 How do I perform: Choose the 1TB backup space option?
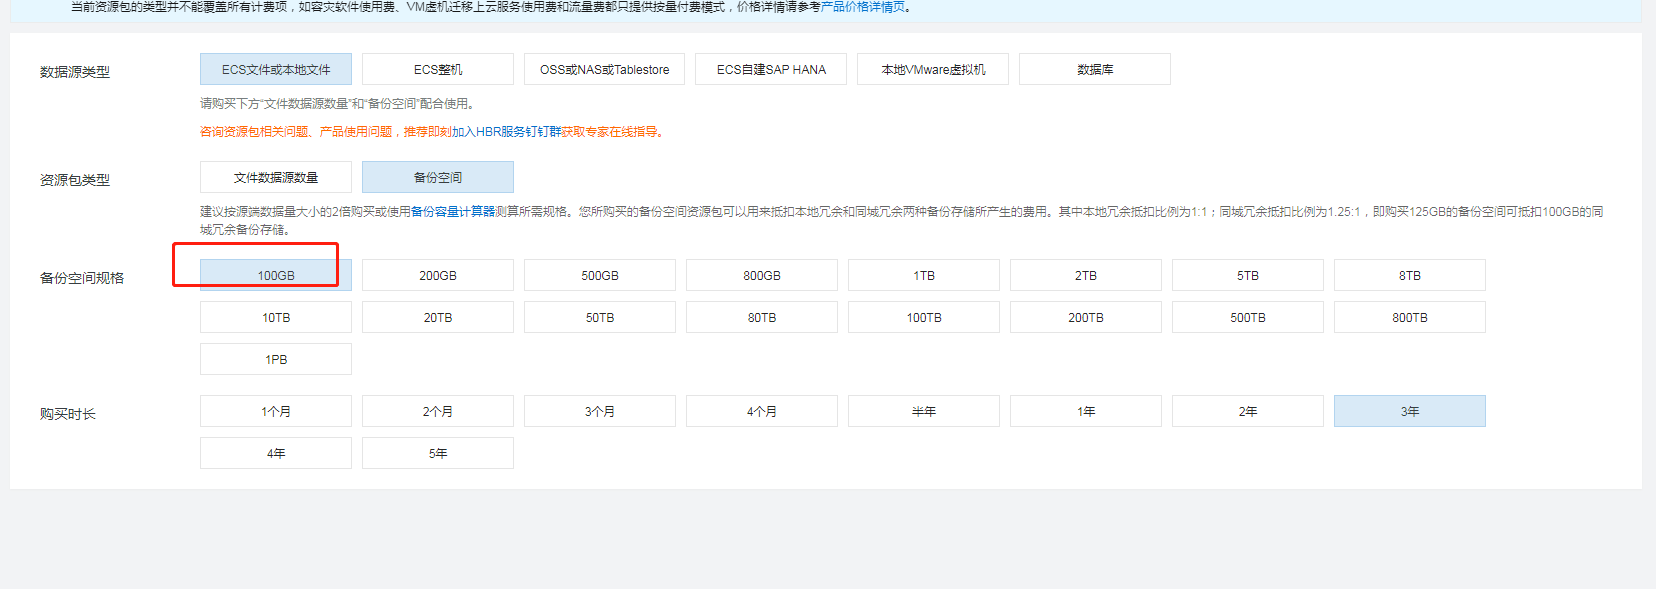tap(924, 275)
